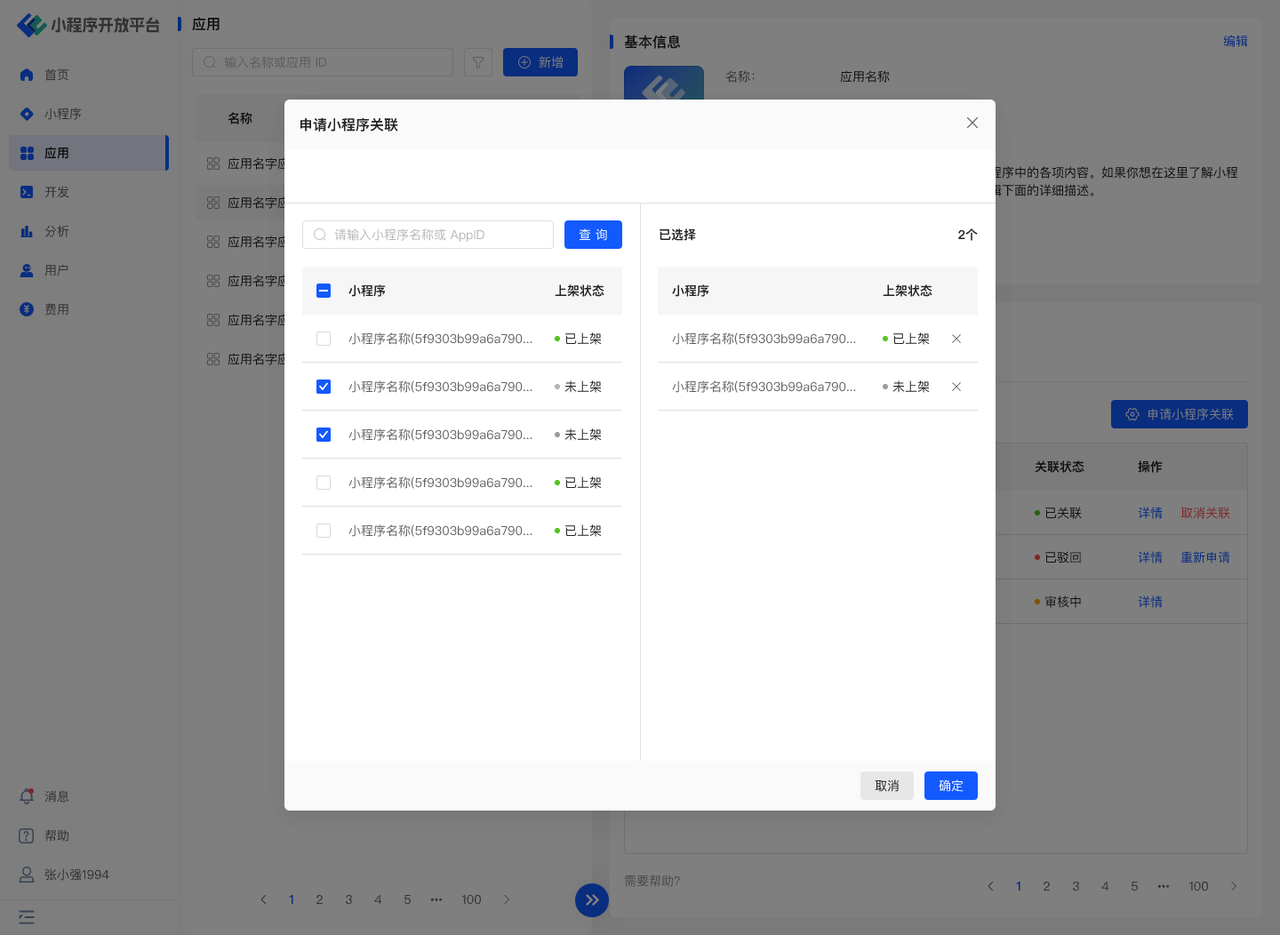
Task: Toggle the select-all checkbox in 小程序 header
Action: coord(323,291)
